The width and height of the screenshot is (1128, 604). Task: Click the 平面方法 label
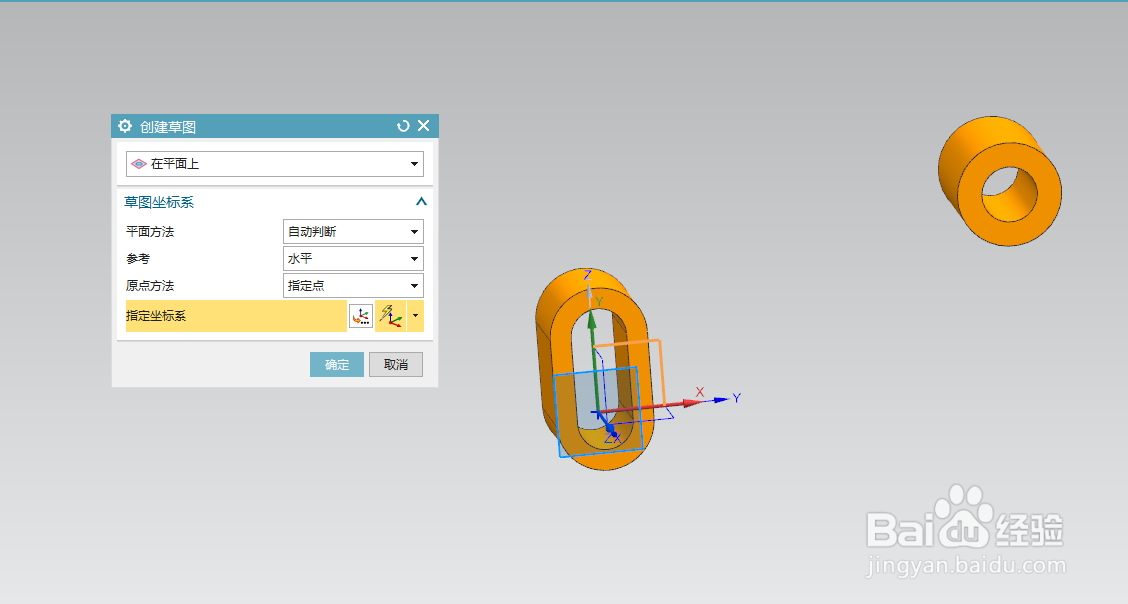[x=150, y=232]
